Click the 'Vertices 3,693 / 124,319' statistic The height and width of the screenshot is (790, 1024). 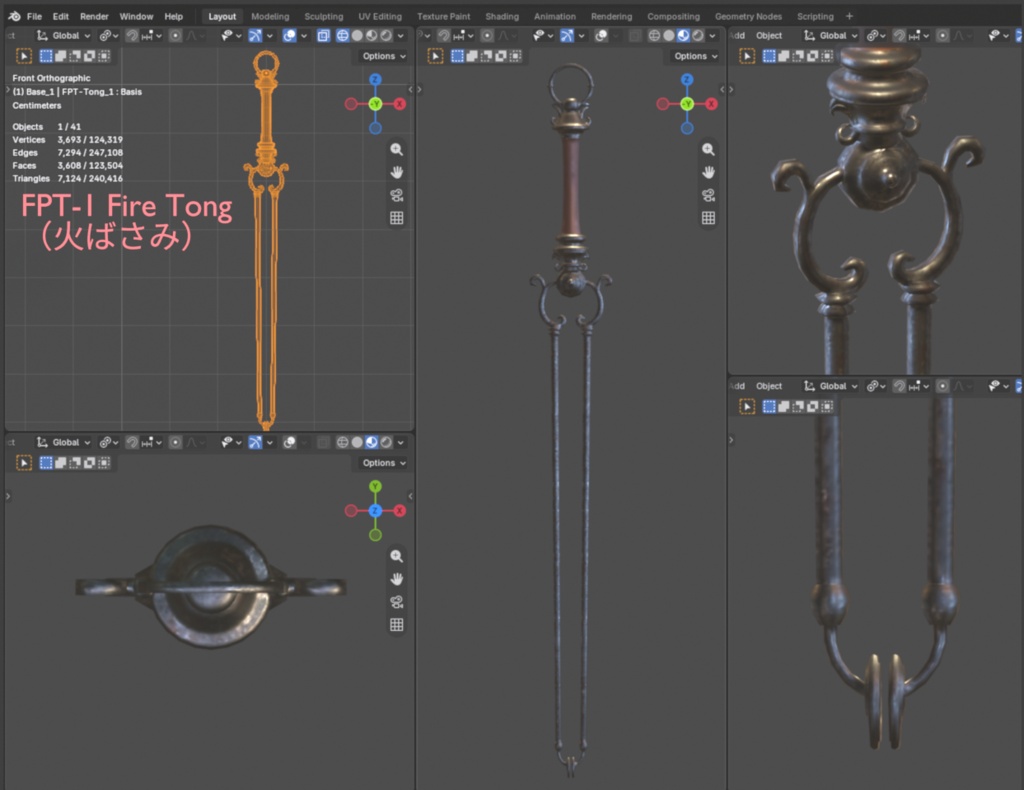pyautogui.click(x=67, y=140)
